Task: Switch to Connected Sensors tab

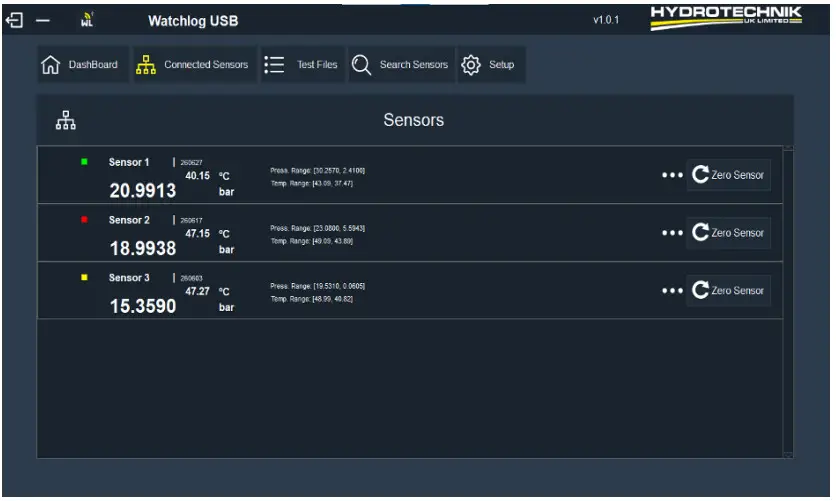Action: tap(195, 64)
